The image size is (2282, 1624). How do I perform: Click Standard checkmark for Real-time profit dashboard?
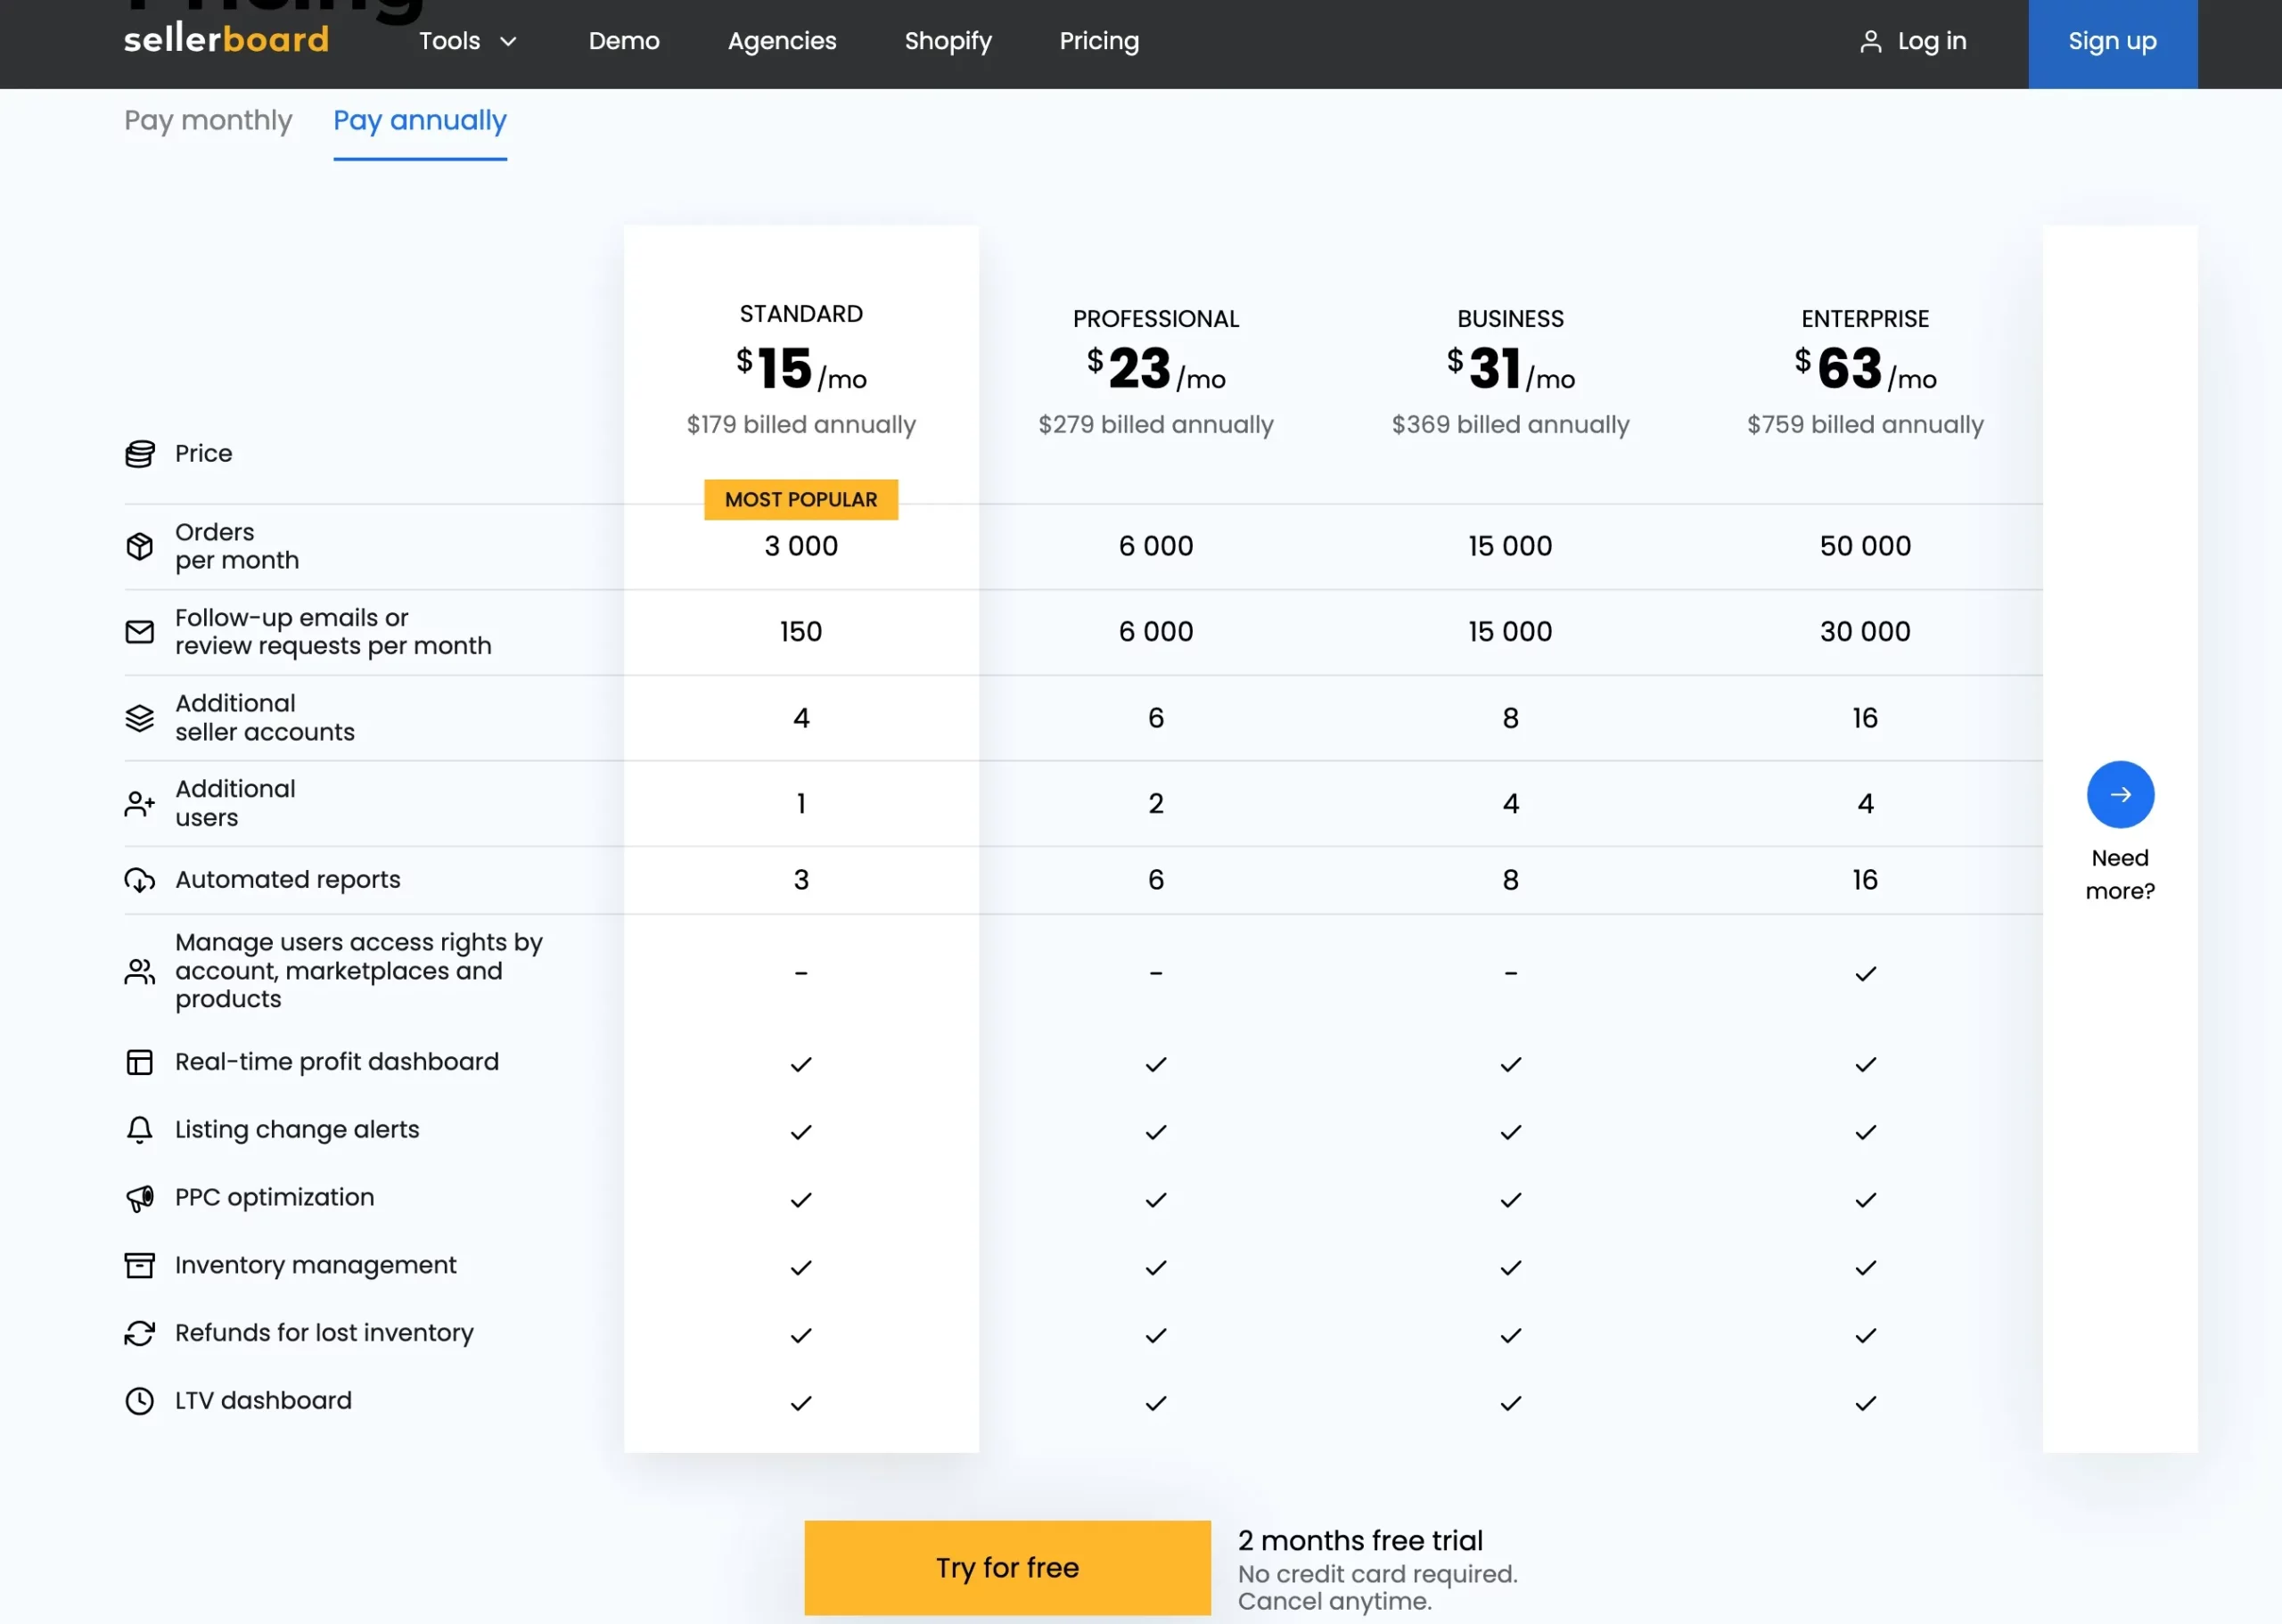coord(801,1065)
